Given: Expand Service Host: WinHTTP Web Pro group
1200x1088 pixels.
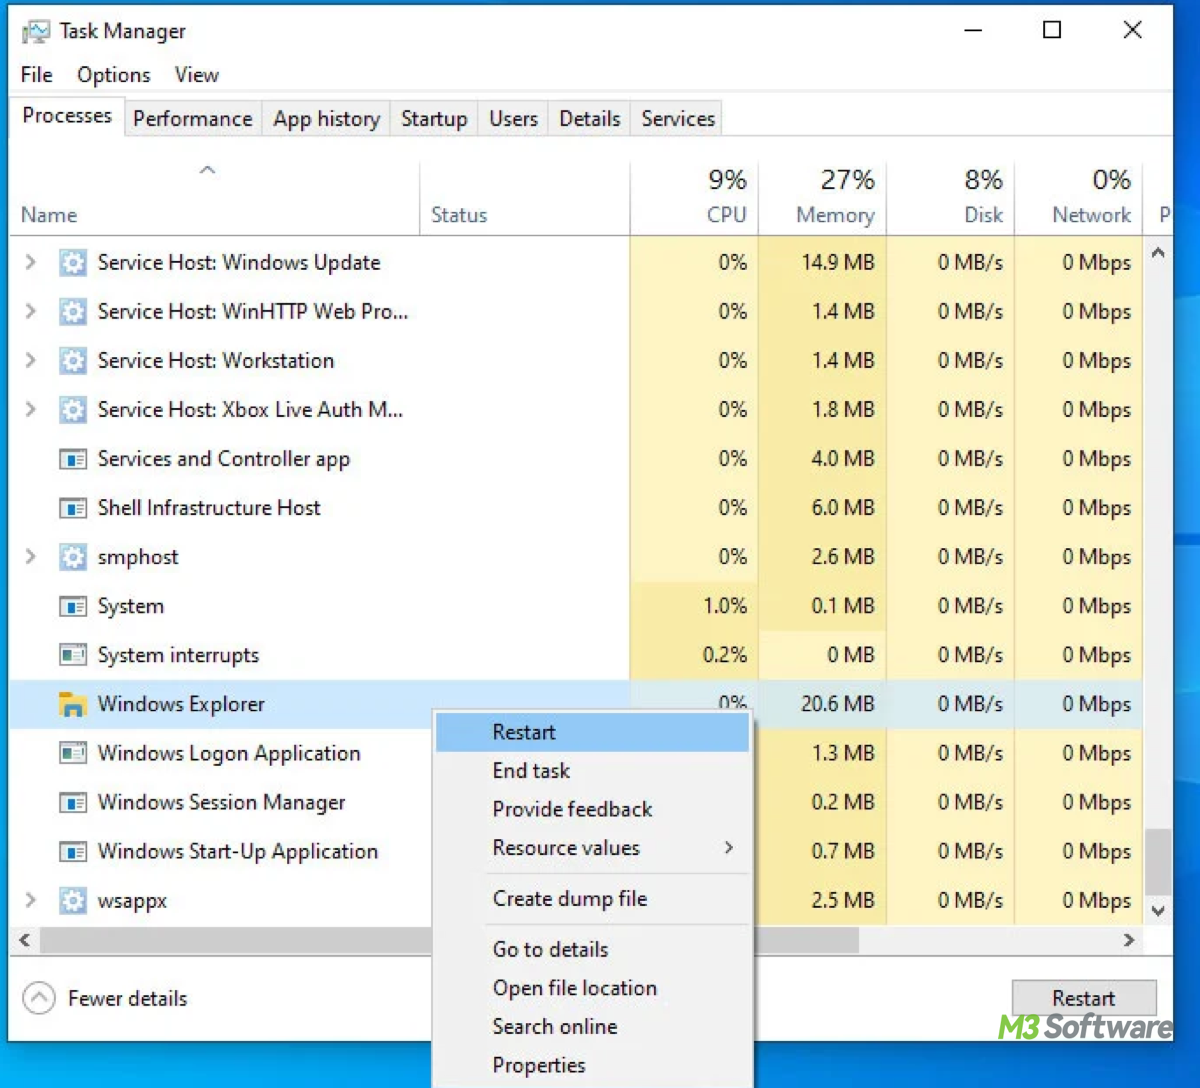Looking at the screenshot, I should (x=31, y=311).
